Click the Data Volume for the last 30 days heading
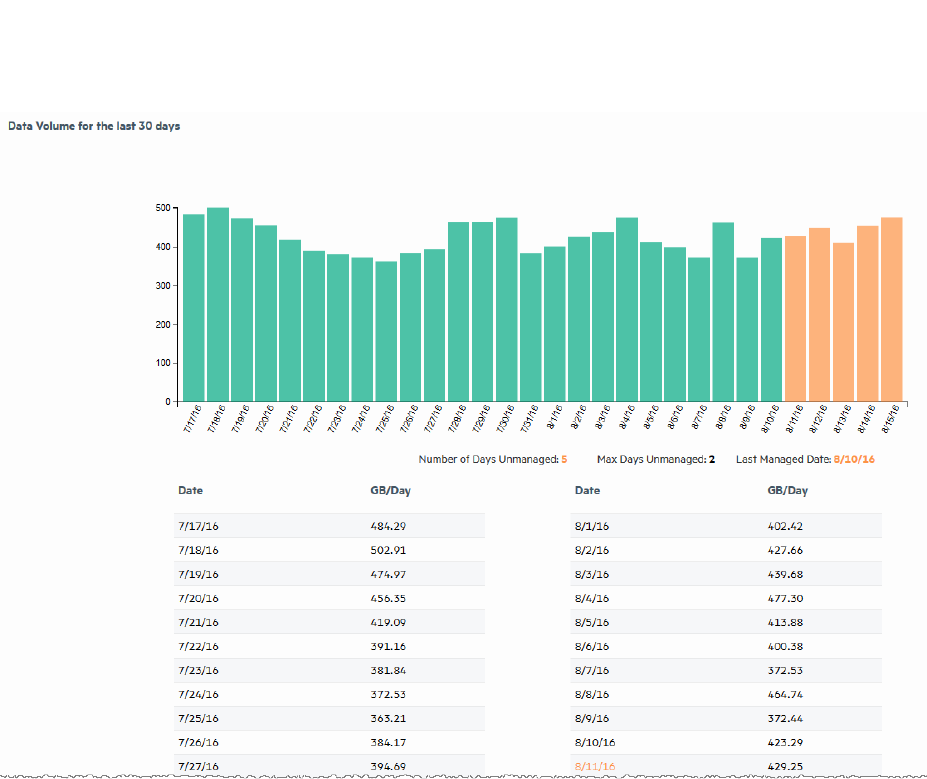The height and width of the screenshot is (779, 927). pyautogui.click(x=94, y=127)
